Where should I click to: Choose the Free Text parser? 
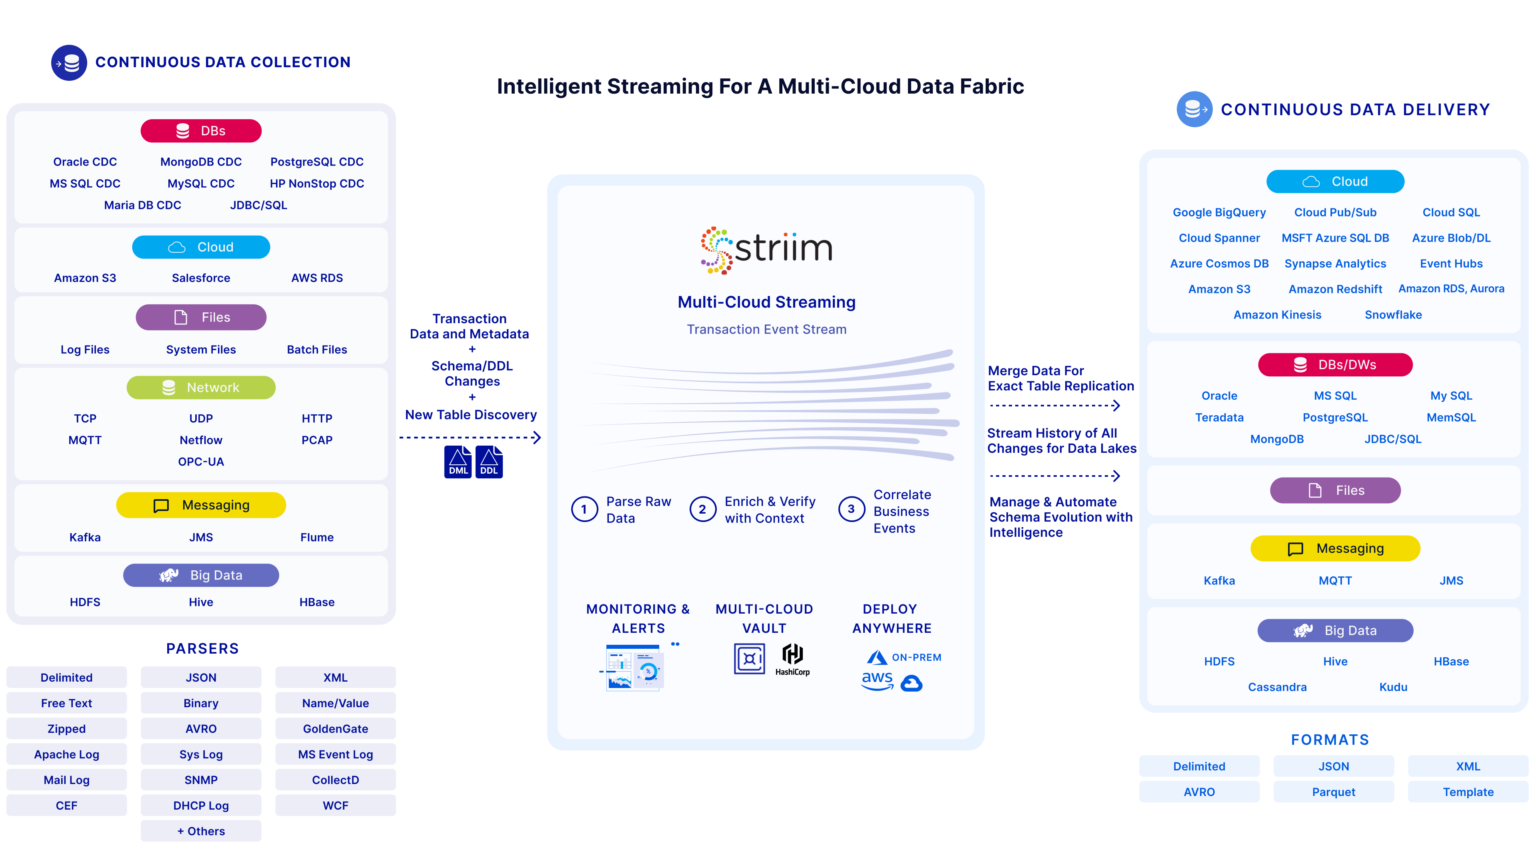pos(67,703)
